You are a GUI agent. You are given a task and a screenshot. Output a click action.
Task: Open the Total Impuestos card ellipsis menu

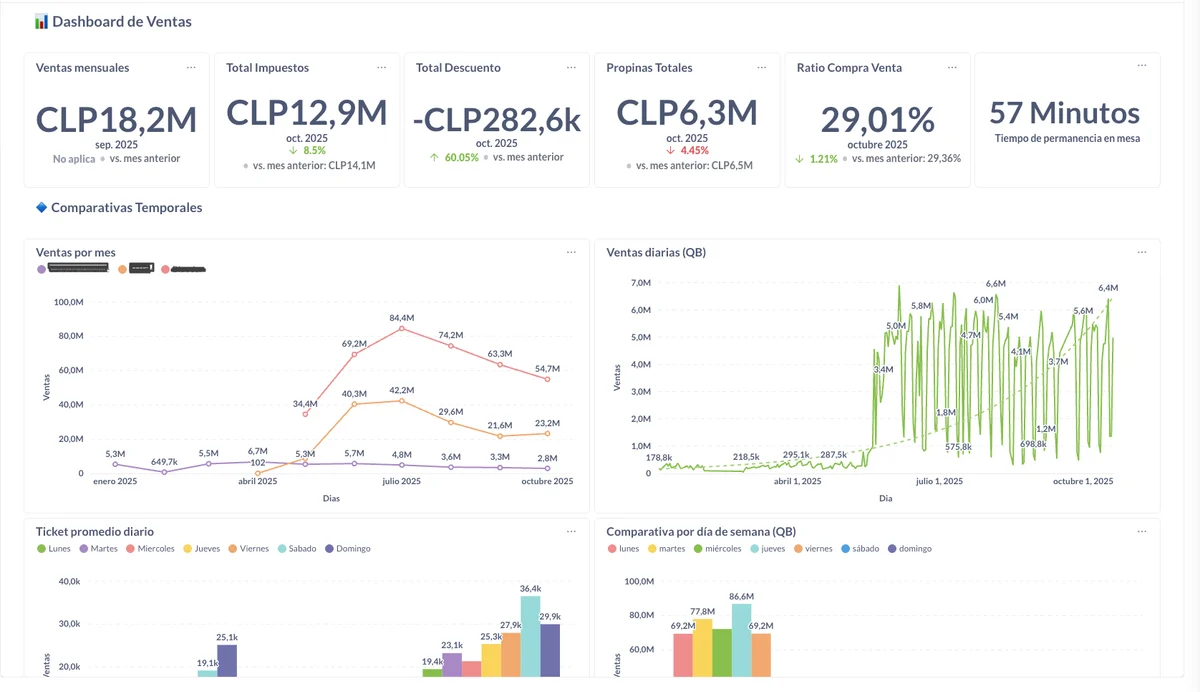coord(381,67)
